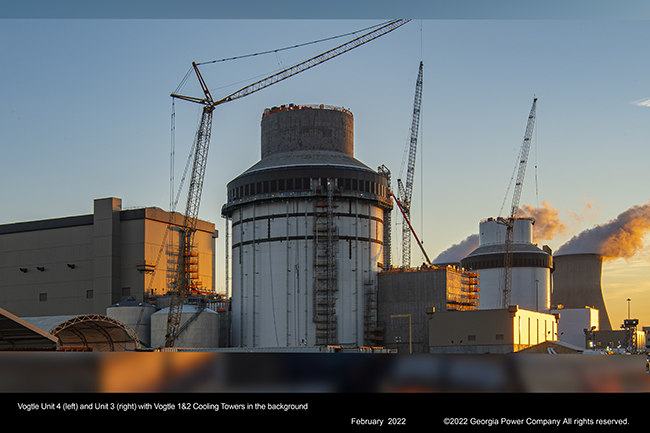Screen dimensions: 650x433
Task: Click the cooling tower on the right
Action: click(580, 285)
